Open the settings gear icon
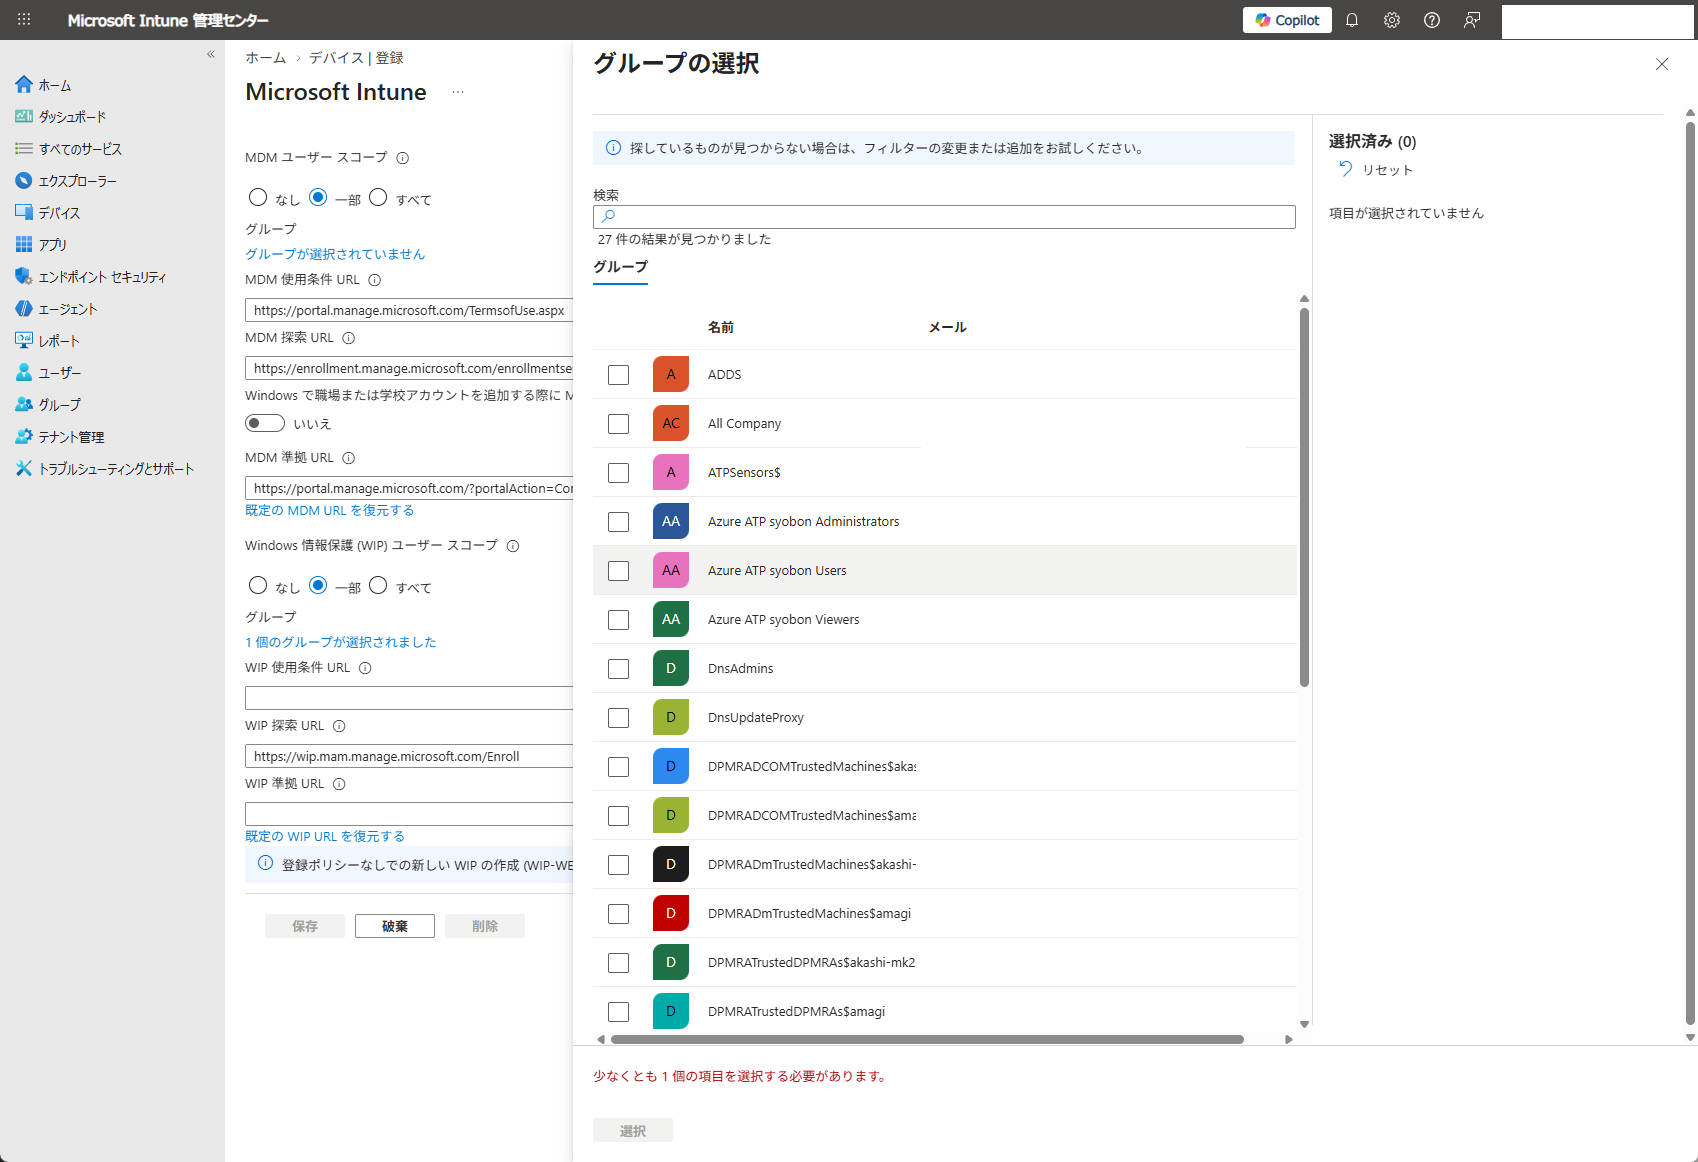The height and width of the screenshot is (1162, 1698). coord(1392,20)
